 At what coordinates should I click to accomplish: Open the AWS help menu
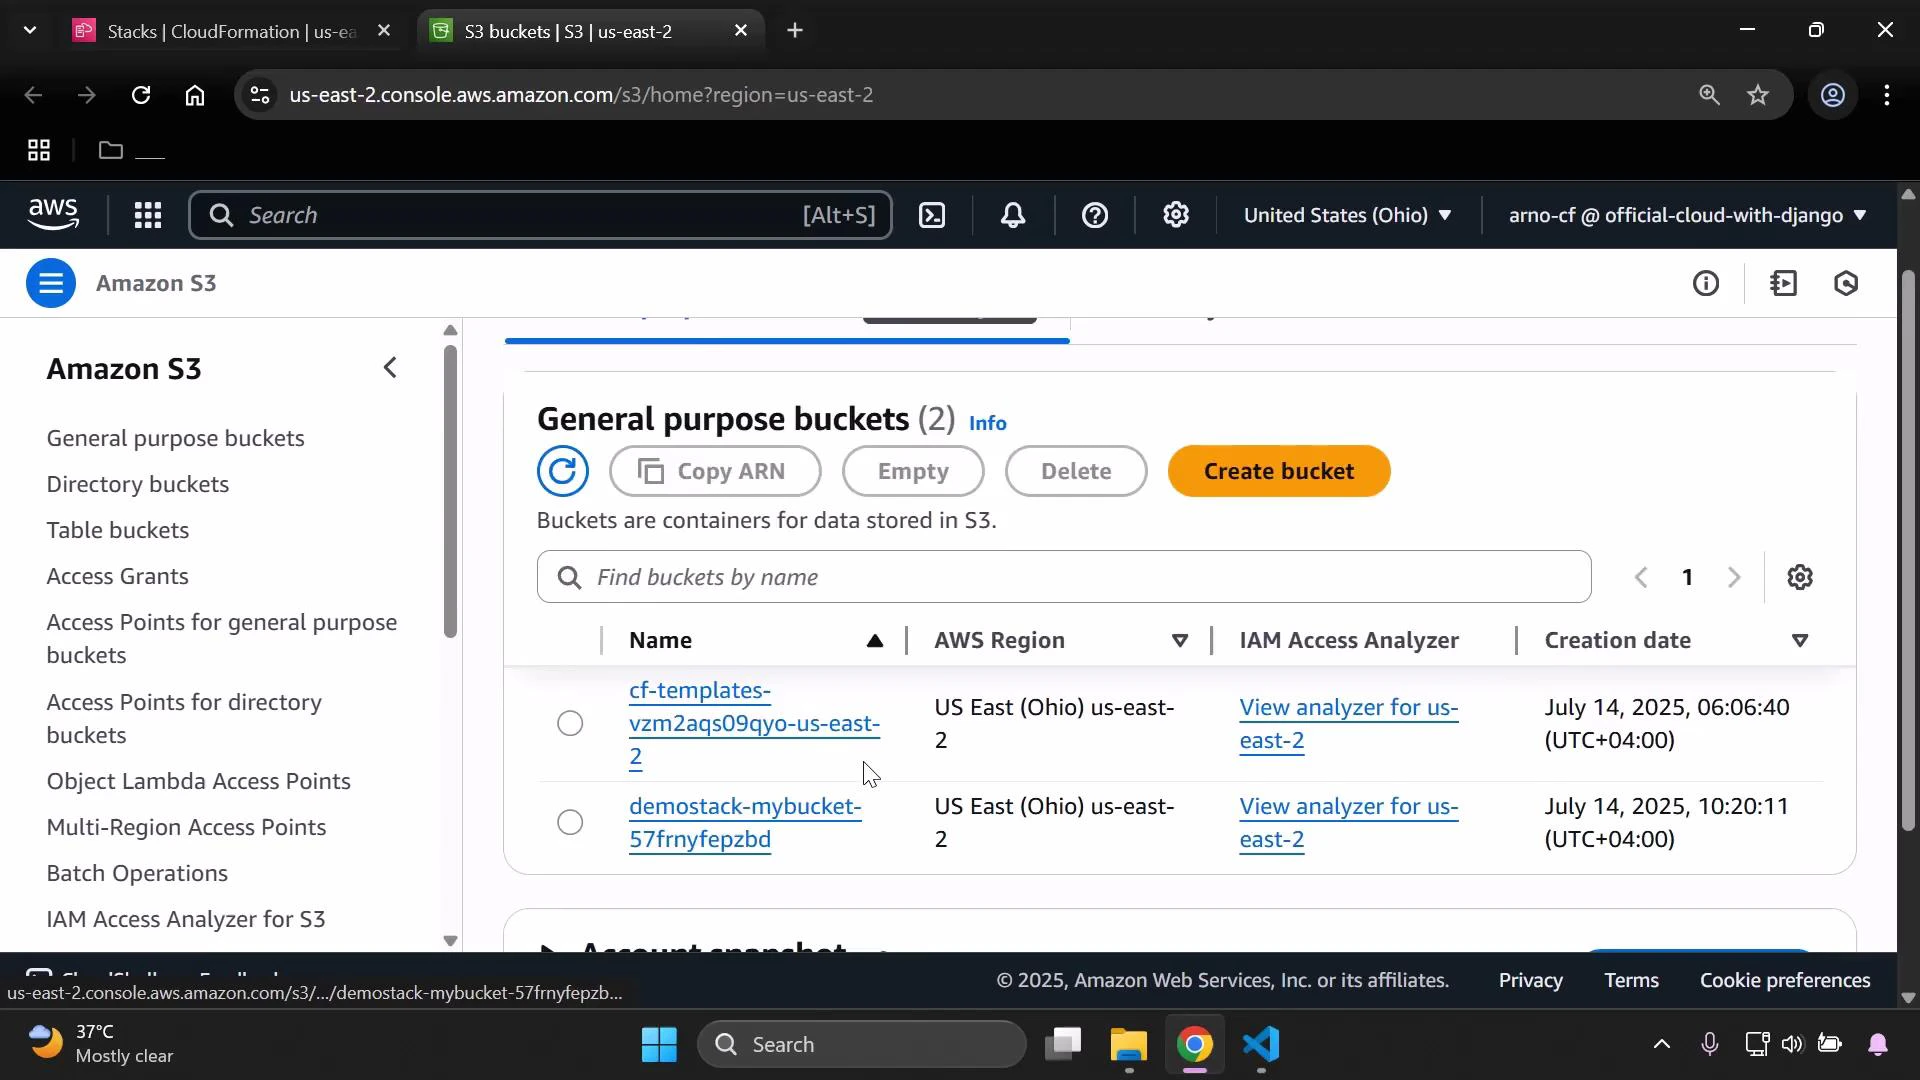pyautogui.click(x=1096, y=215)
